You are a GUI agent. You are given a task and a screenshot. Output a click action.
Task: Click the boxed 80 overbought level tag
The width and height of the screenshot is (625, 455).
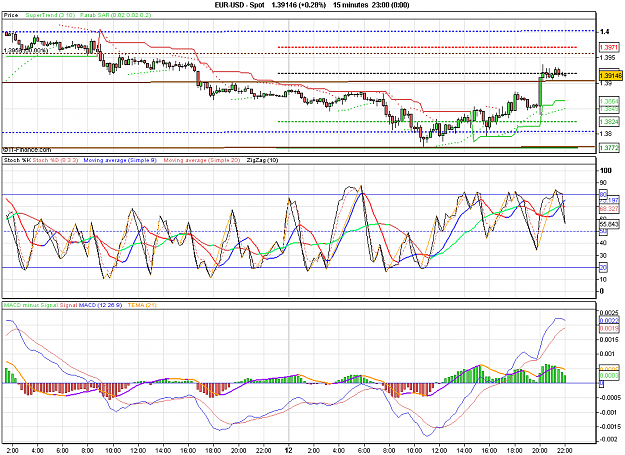pos(603,195)
